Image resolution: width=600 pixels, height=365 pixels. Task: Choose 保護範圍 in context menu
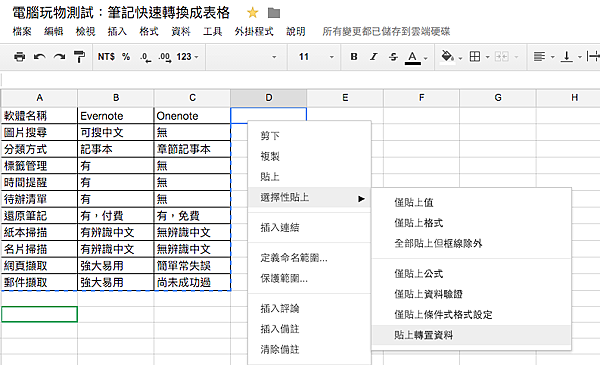click(x=310, y=279)
